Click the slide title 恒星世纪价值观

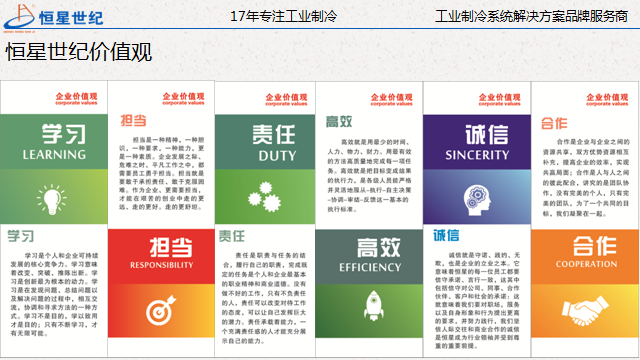coord(79,52)
